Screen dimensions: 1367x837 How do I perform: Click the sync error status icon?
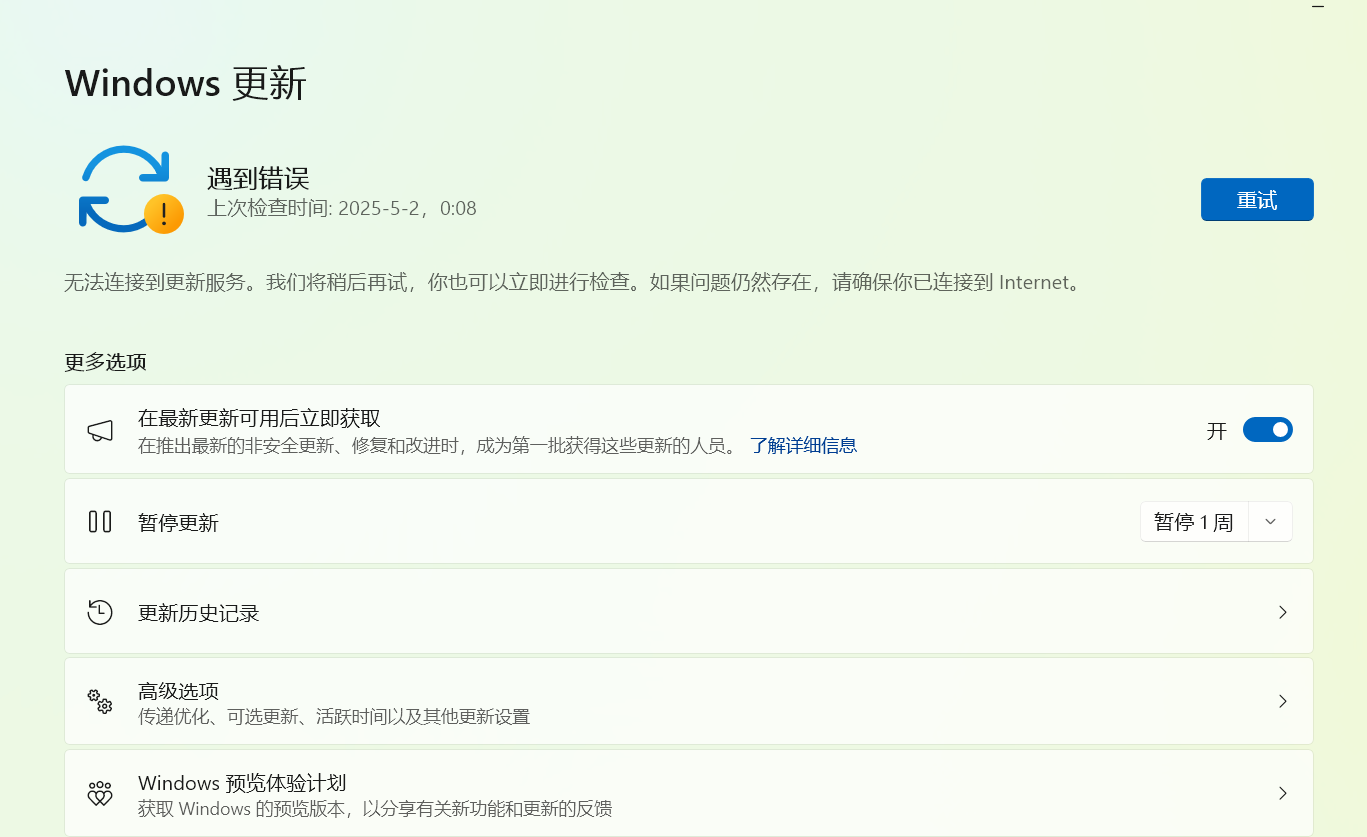(130, 189)
